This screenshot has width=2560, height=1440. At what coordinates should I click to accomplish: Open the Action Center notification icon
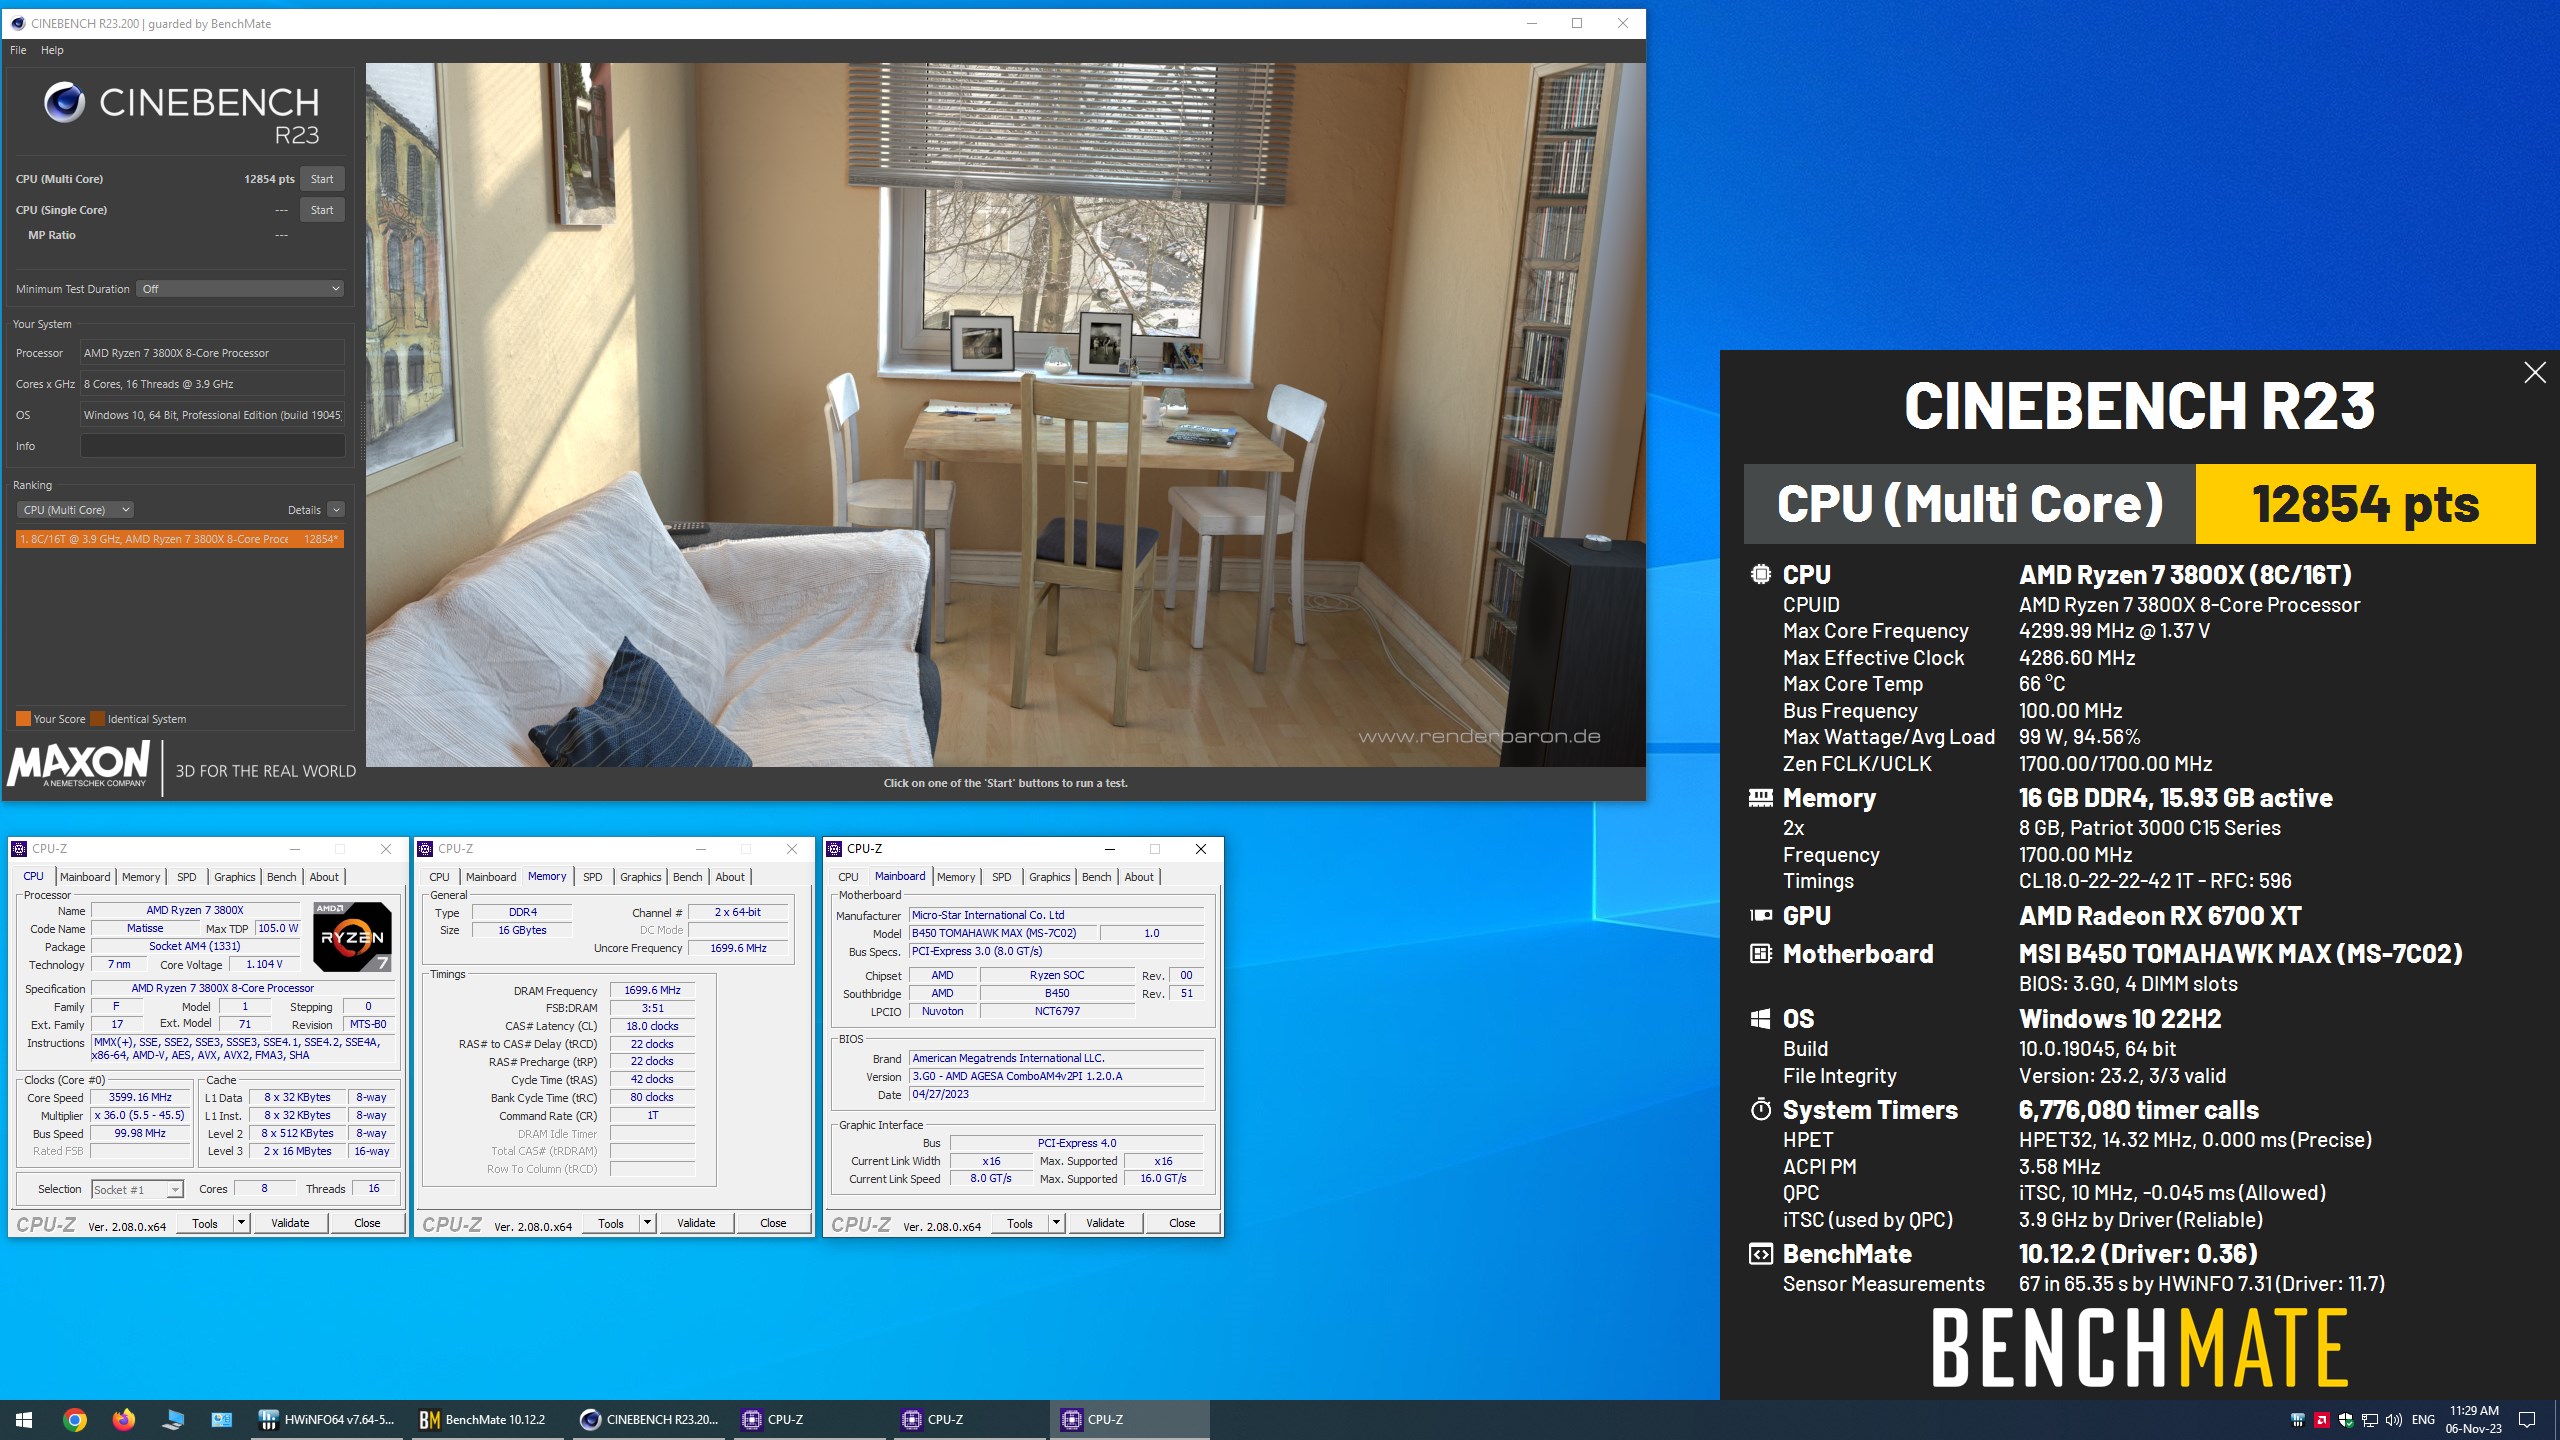pos(2526,1420)
